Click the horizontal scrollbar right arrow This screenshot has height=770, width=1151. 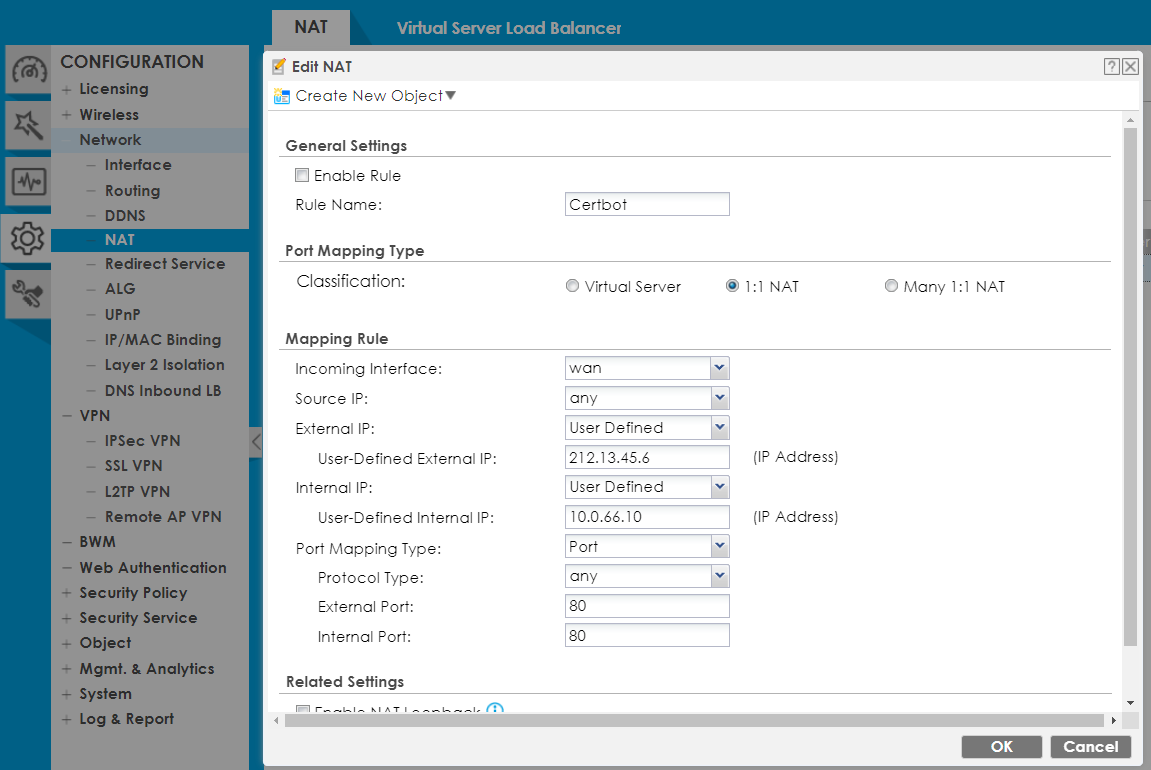1114,720
